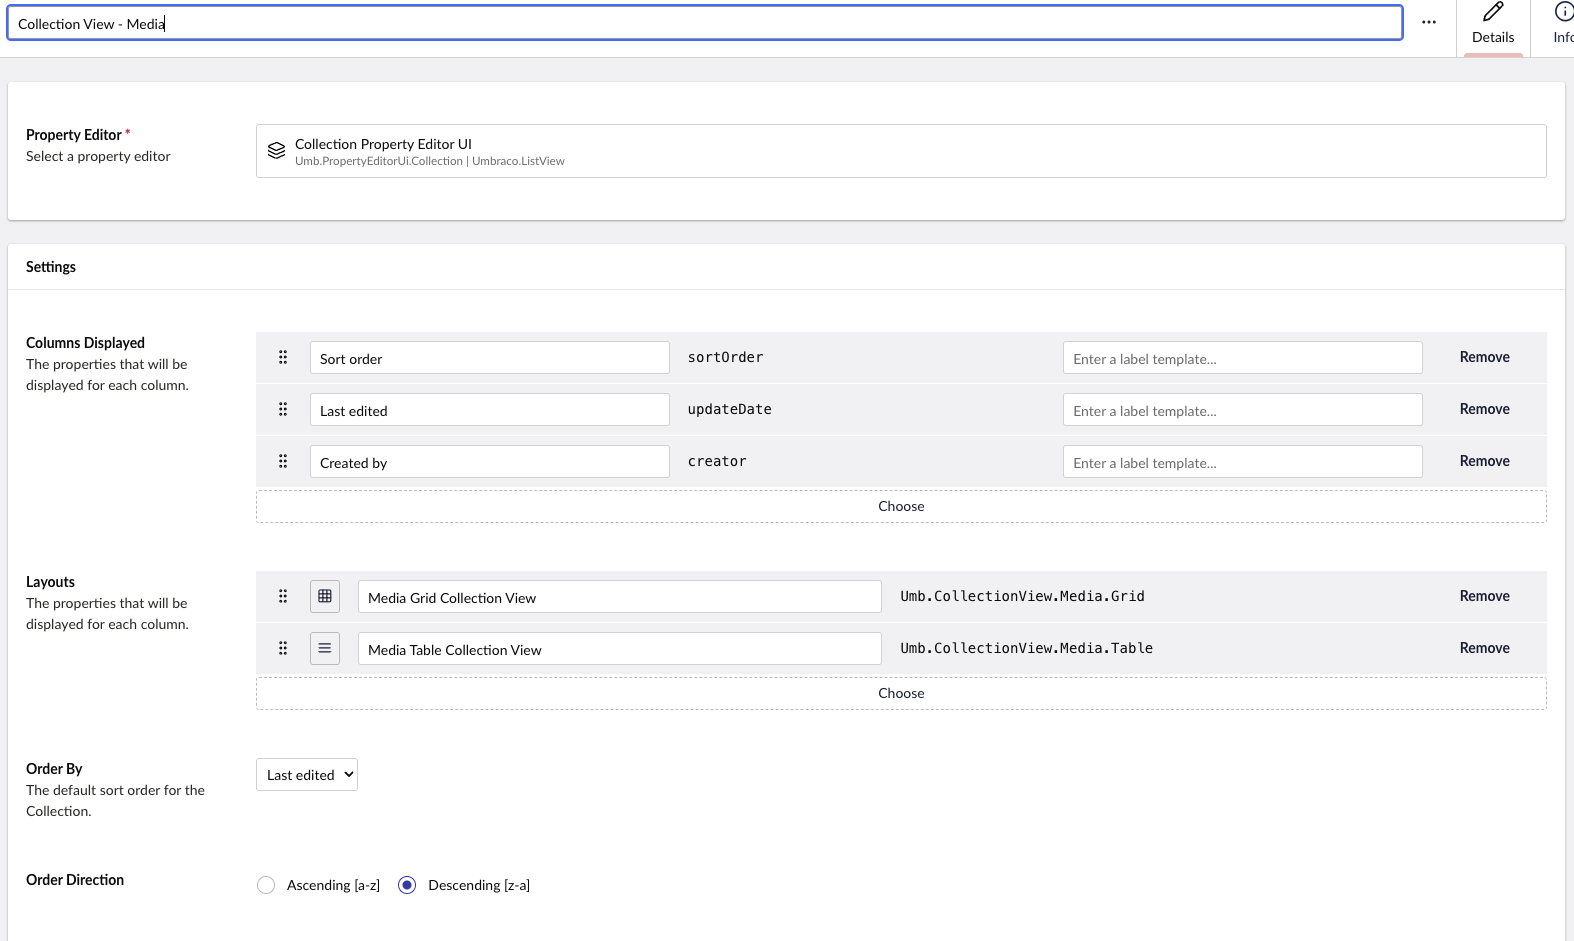Select Descending [z-a] order direction
1574x941 pixels.
pyautogui.click(x=407, y=885)
